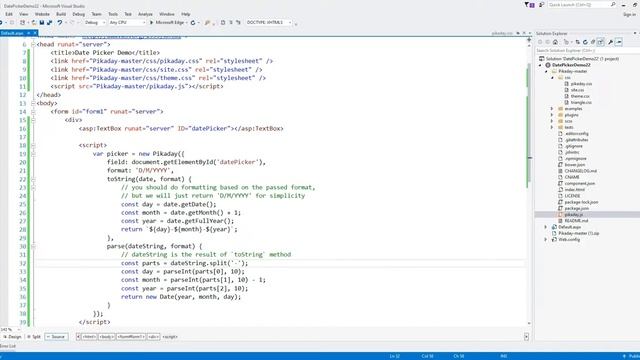
Task: Click the notifications flag filter icon
Action: coord(529,5)
